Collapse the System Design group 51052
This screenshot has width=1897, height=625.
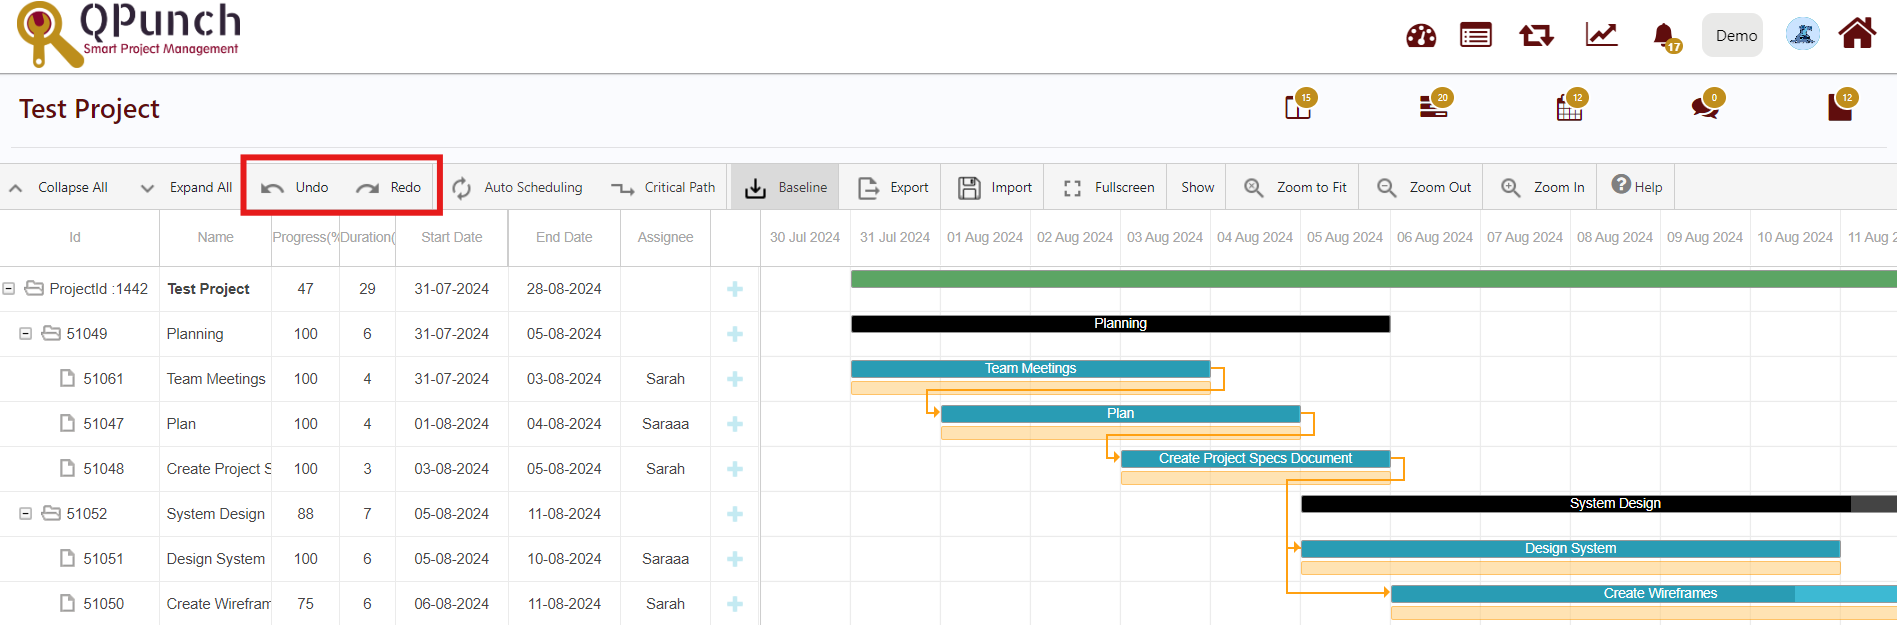pyautogui.click(x=25, y=514)
